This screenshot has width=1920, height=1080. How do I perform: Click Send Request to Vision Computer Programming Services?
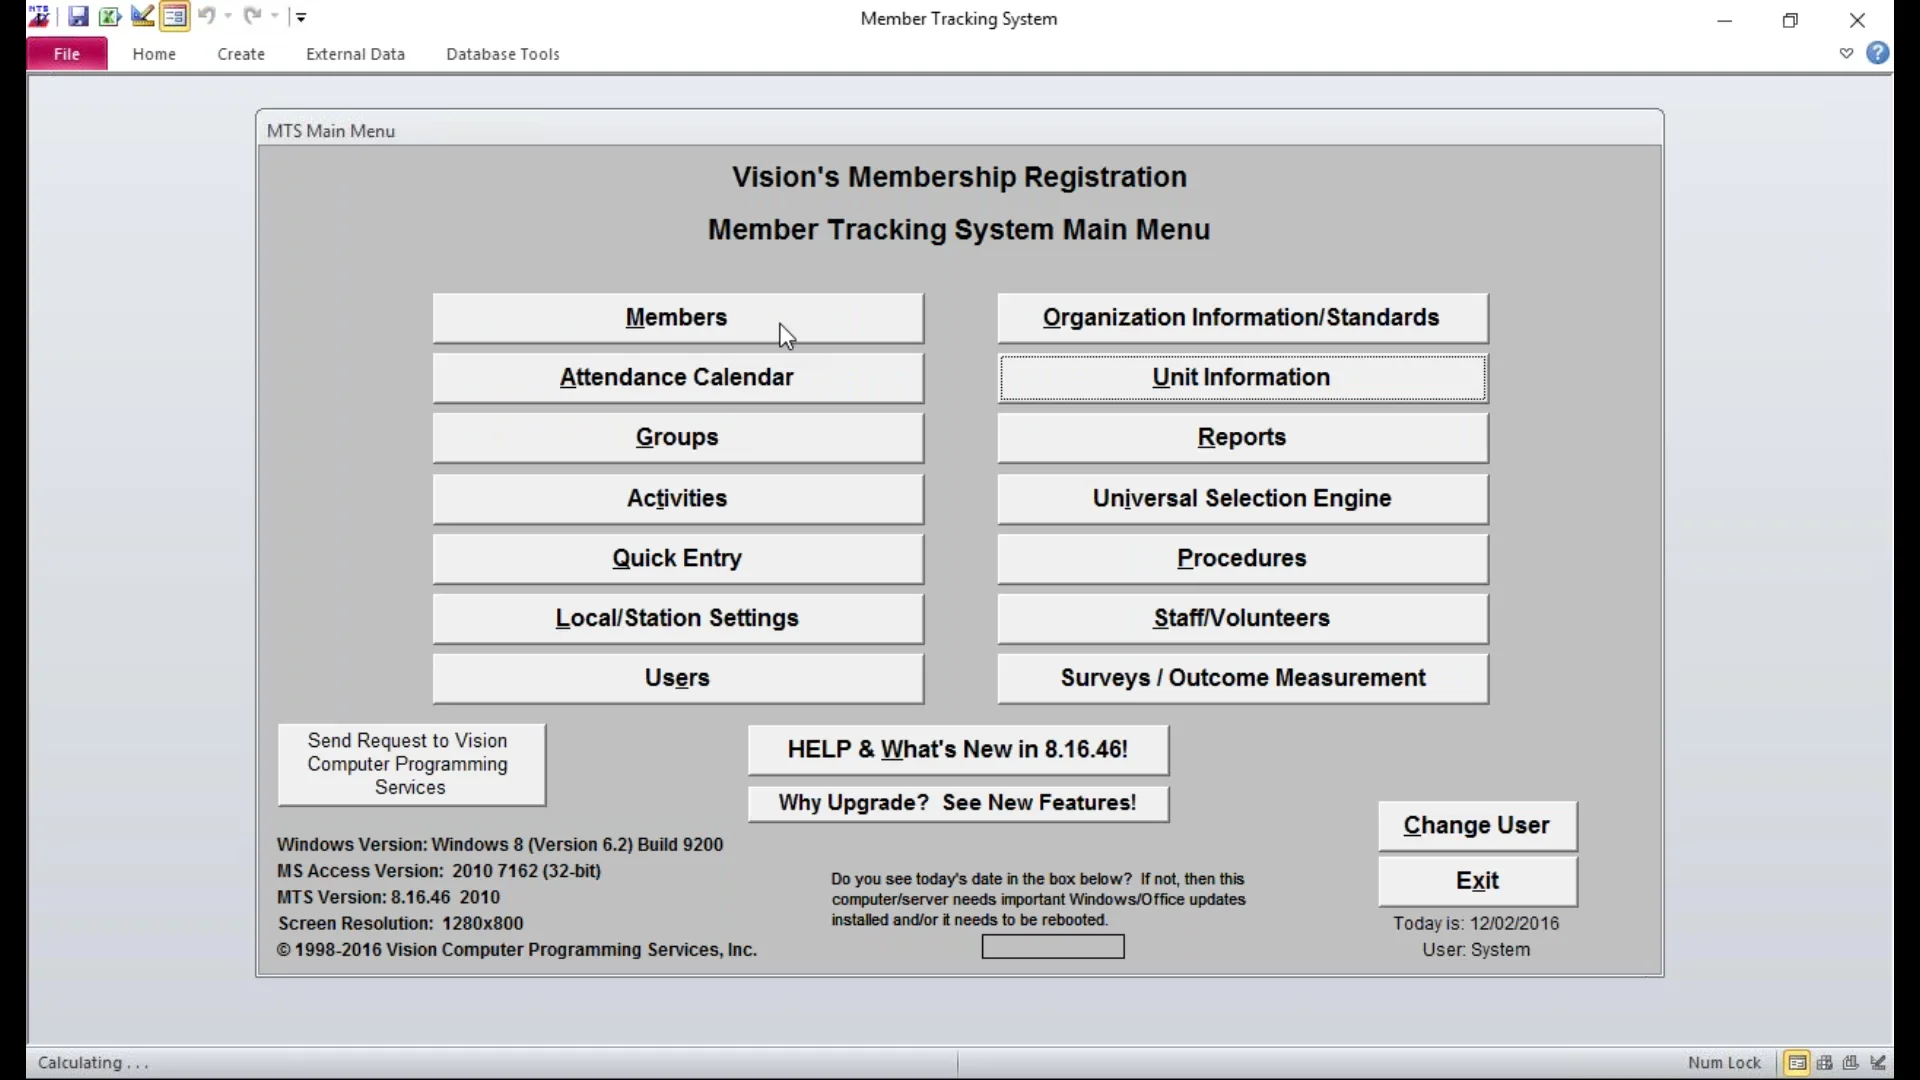click(x=411, y=764)
